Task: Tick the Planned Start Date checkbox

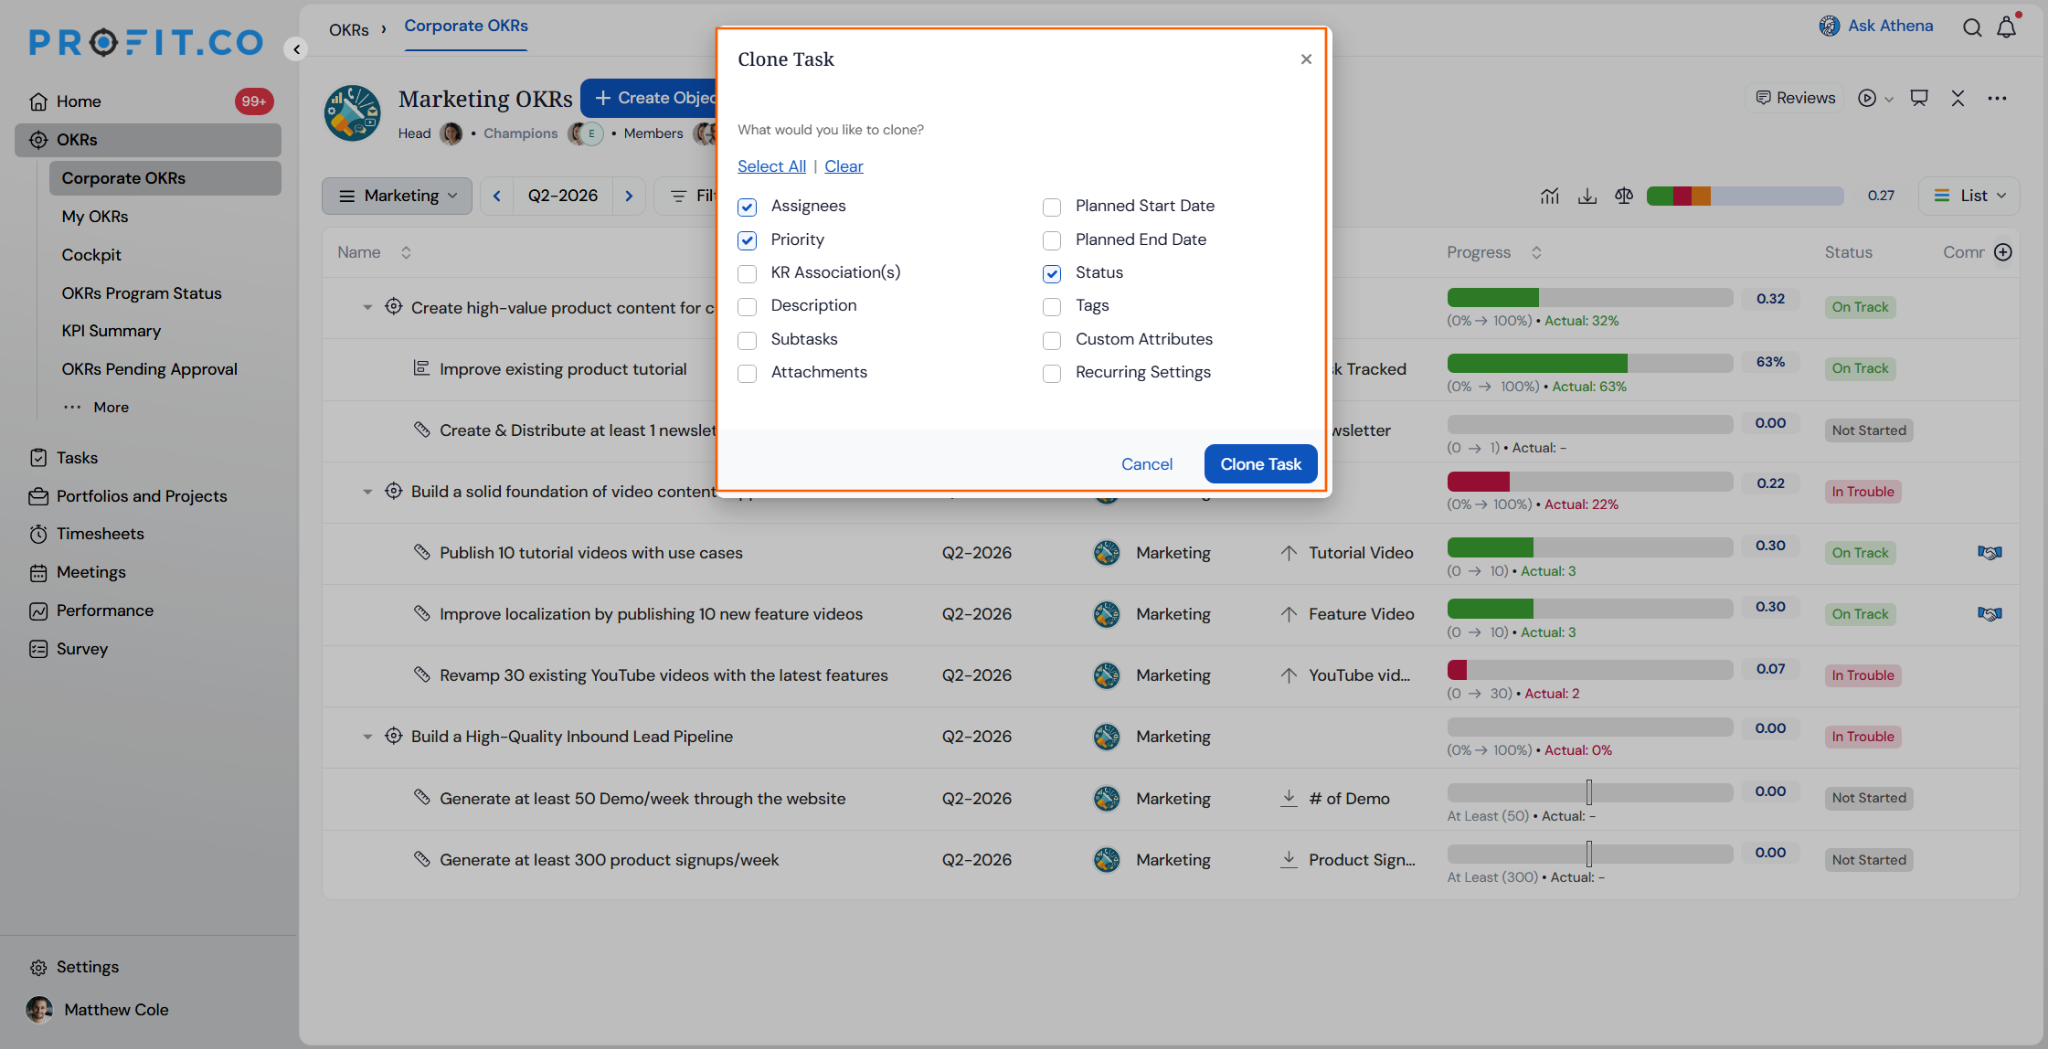Action: (1052, 207)
